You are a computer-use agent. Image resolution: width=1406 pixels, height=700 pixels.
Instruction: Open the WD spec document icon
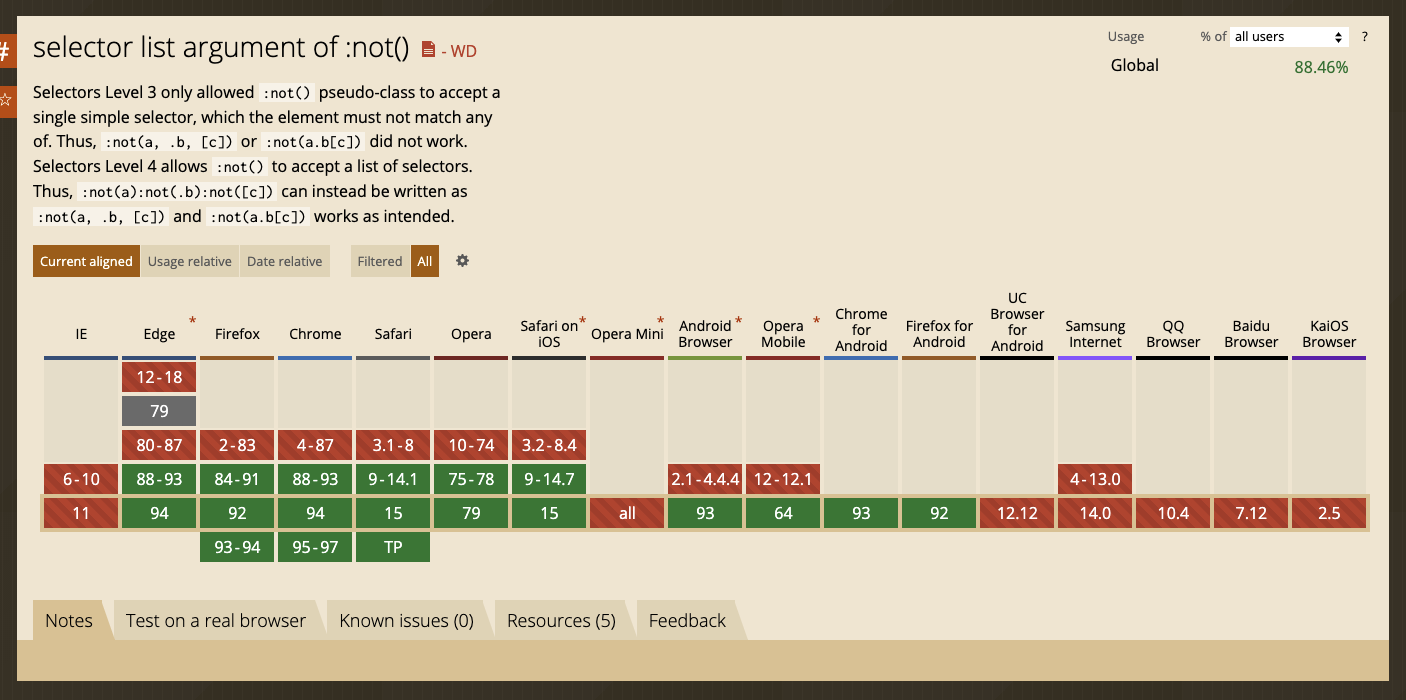(x=428, y=49)
